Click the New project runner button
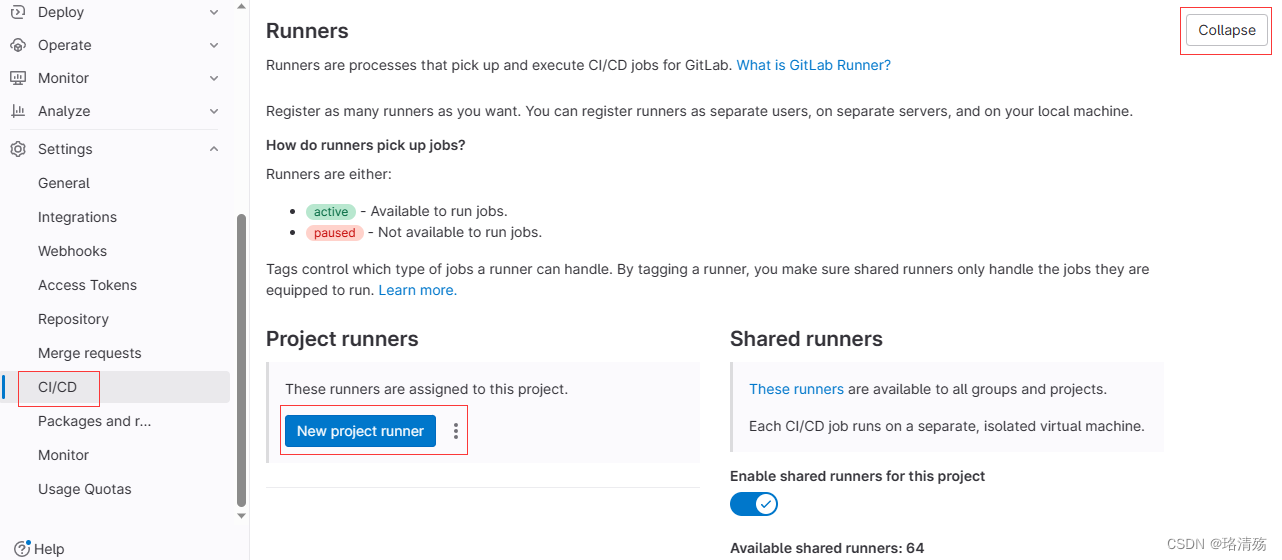The height and width of the screenshot is (560, 1282). [360, 431]
